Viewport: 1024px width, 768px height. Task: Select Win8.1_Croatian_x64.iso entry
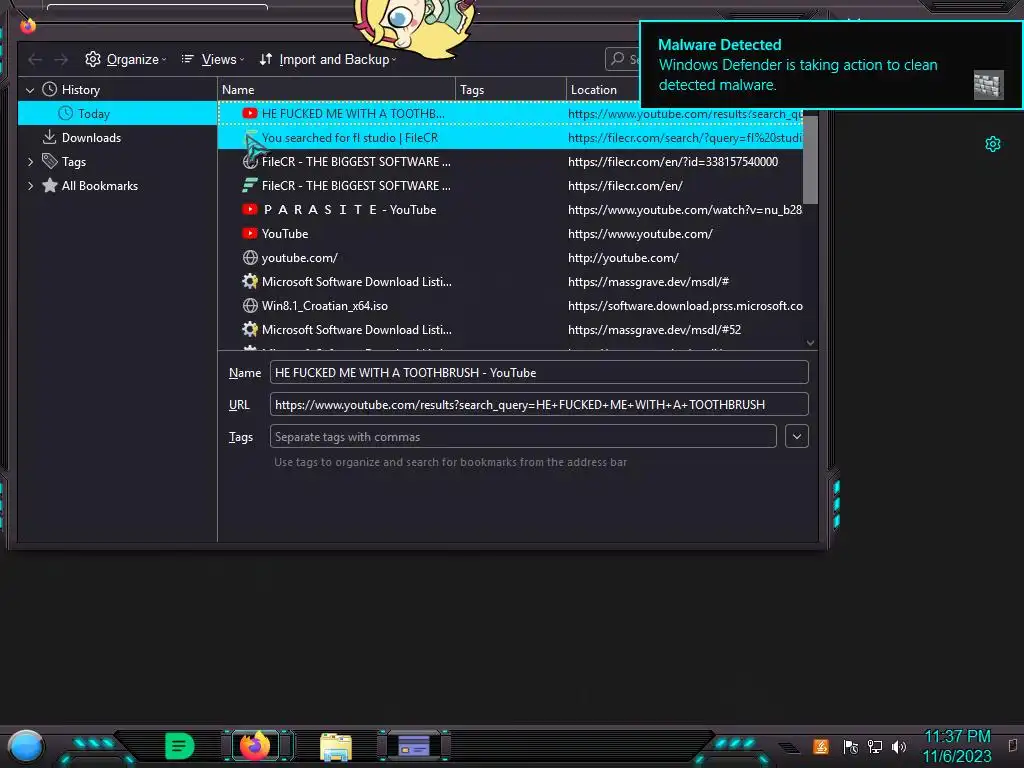tap(510, 306)
